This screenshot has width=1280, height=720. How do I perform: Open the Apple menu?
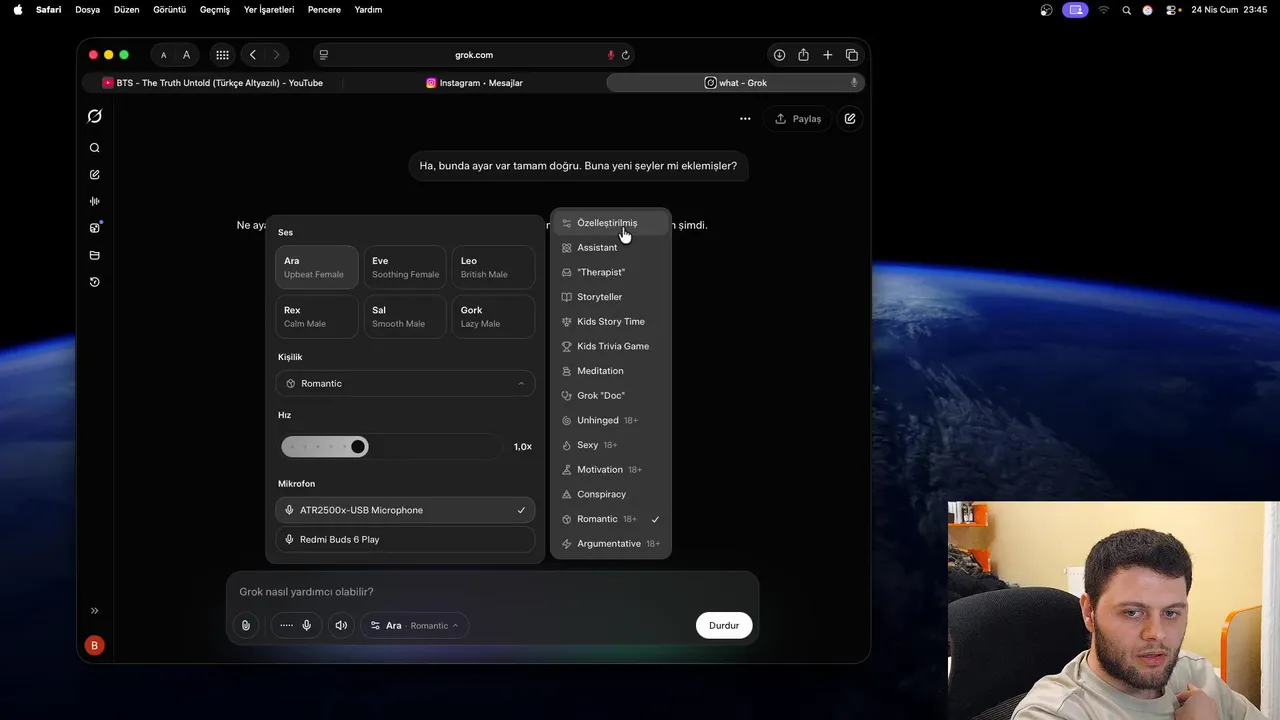coord(17,10)
